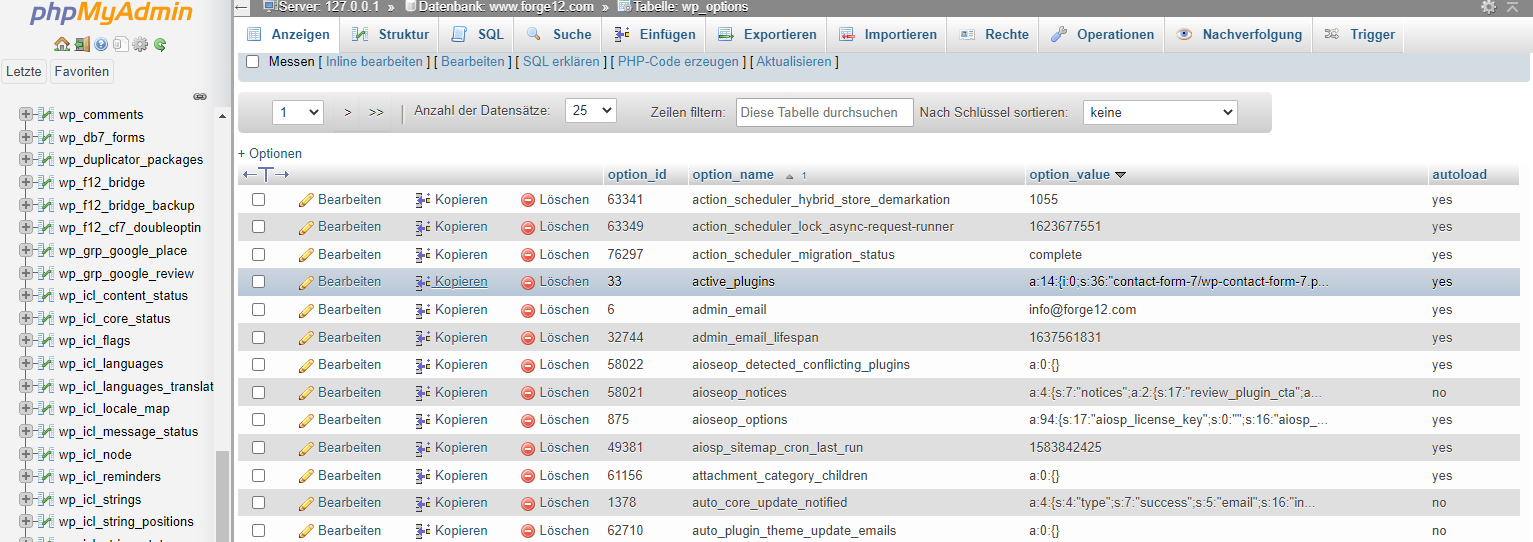This screenshot has width=1533, height=542.
Task: Expand the wp_duplicator_packages tree node
Action: point(26,159)
